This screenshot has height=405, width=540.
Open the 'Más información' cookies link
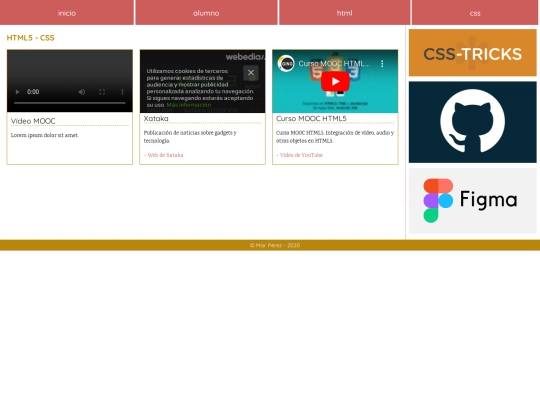pyautogui.click(x=189, y=105)
